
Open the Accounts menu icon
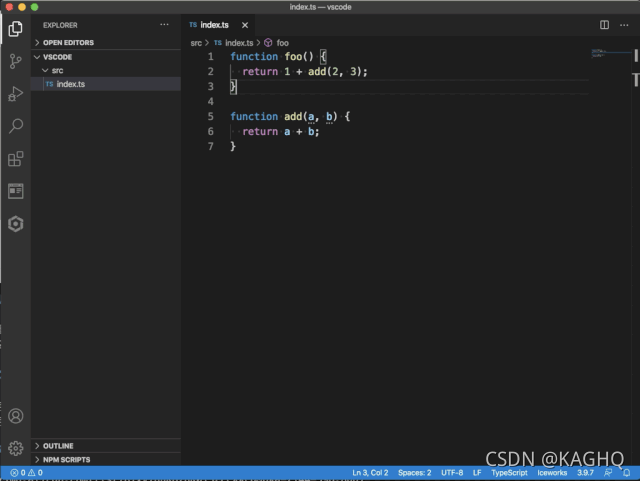[x=16, y=416]
